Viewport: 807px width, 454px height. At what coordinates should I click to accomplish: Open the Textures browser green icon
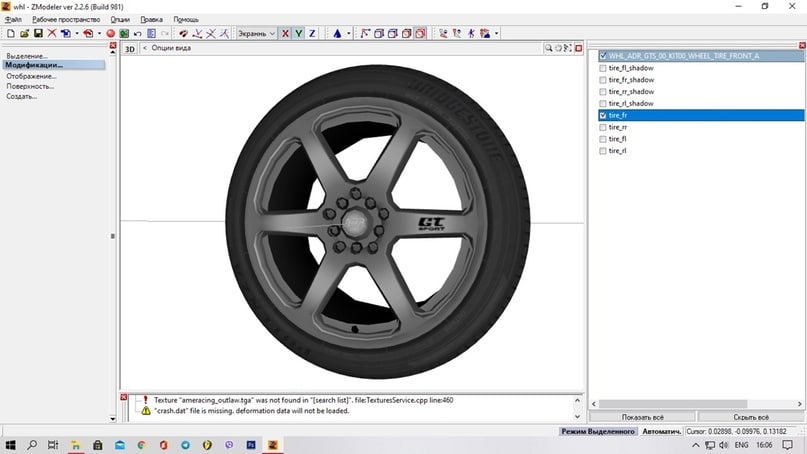124,33
